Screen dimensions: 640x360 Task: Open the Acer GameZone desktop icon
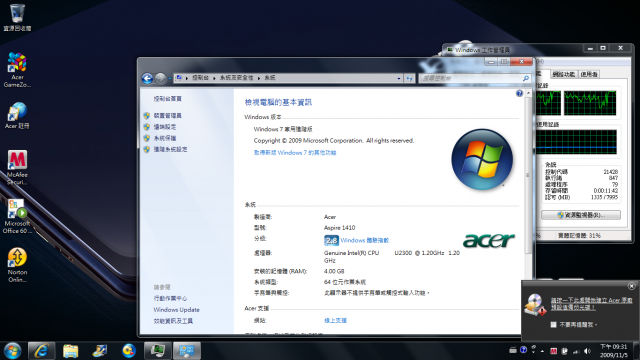point(17,69)
